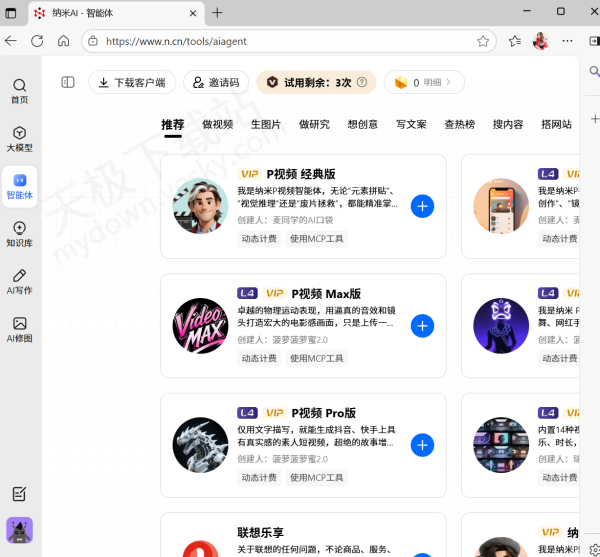The image size is (600, 557).
Task: Expand the 明细 points details chevron
Action: (450, 82)
